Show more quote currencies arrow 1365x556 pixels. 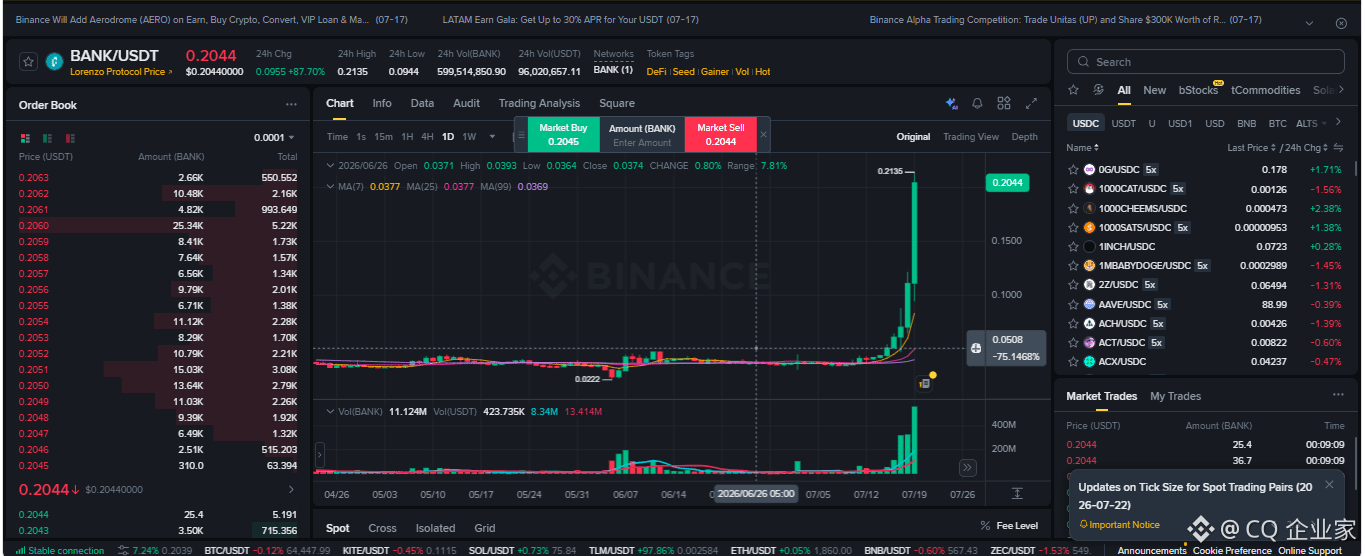point(1338,123)
